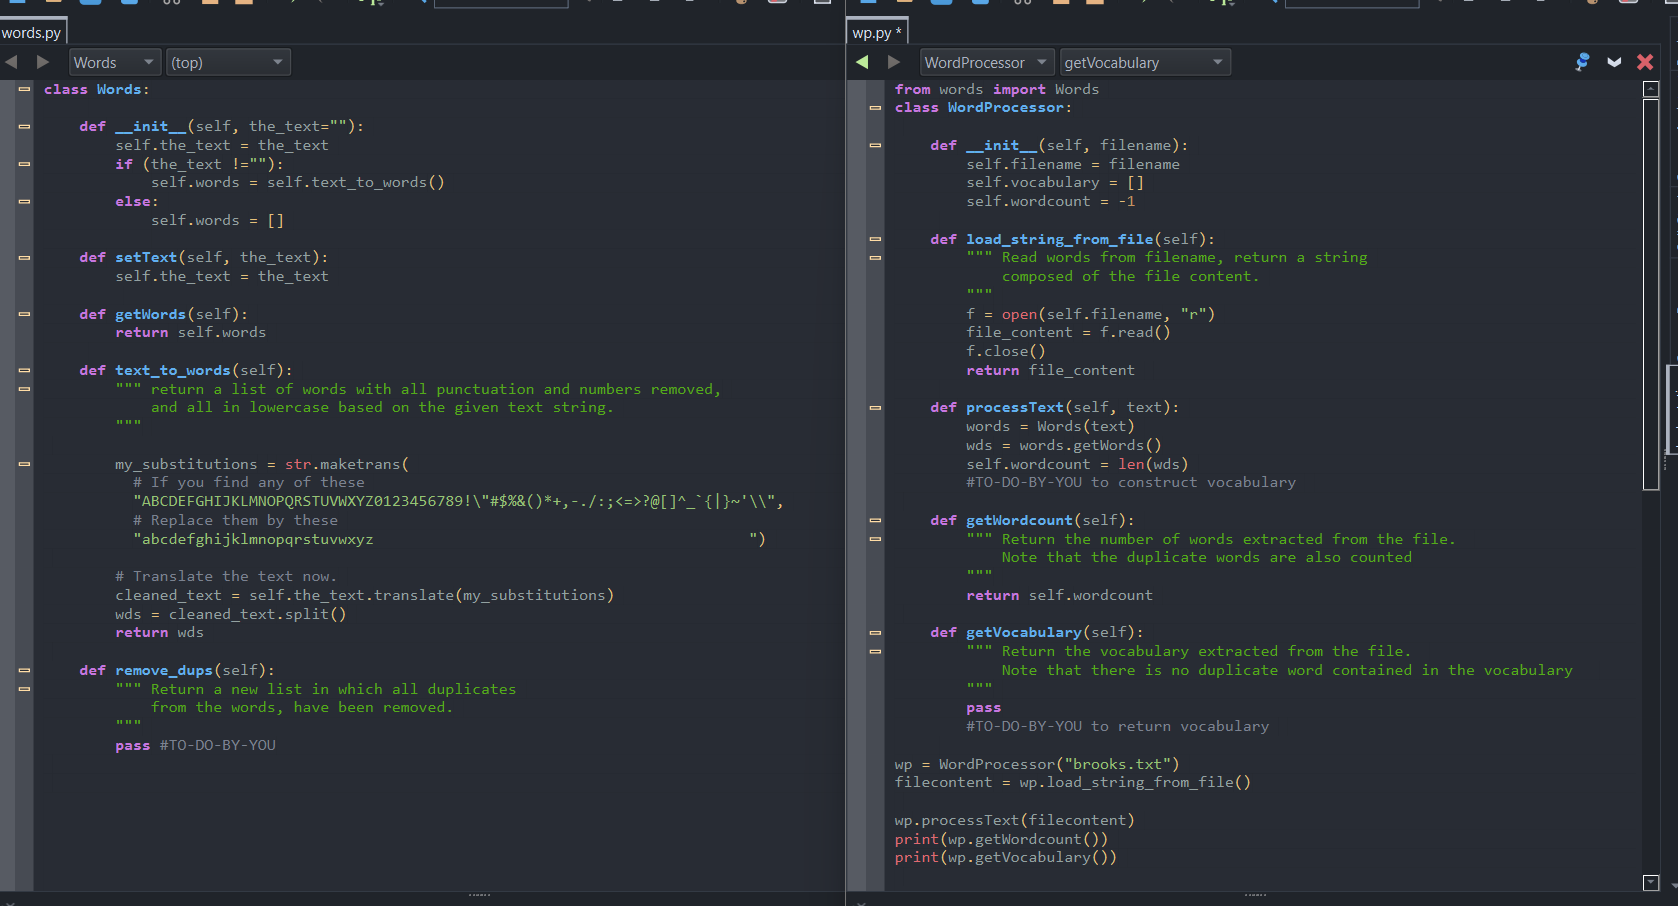The height and width of the screenshot is (906, 1678).
Task: Click the back arrow in words.py editor
Action: click(x=11, y=62)
